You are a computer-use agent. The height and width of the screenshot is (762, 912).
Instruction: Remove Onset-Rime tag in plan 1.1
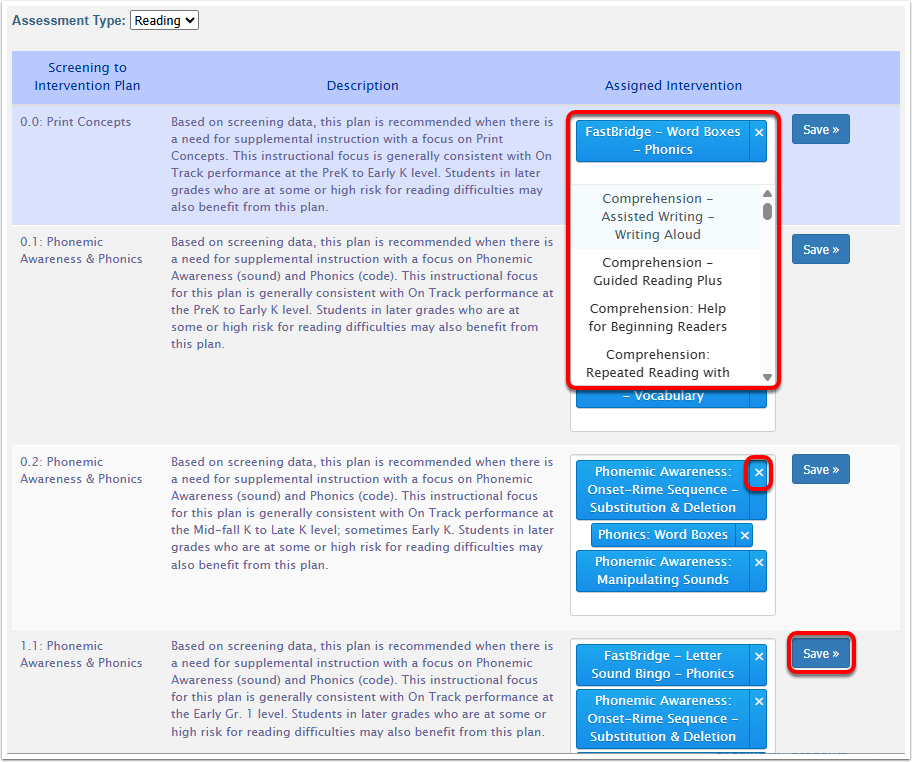759,702
